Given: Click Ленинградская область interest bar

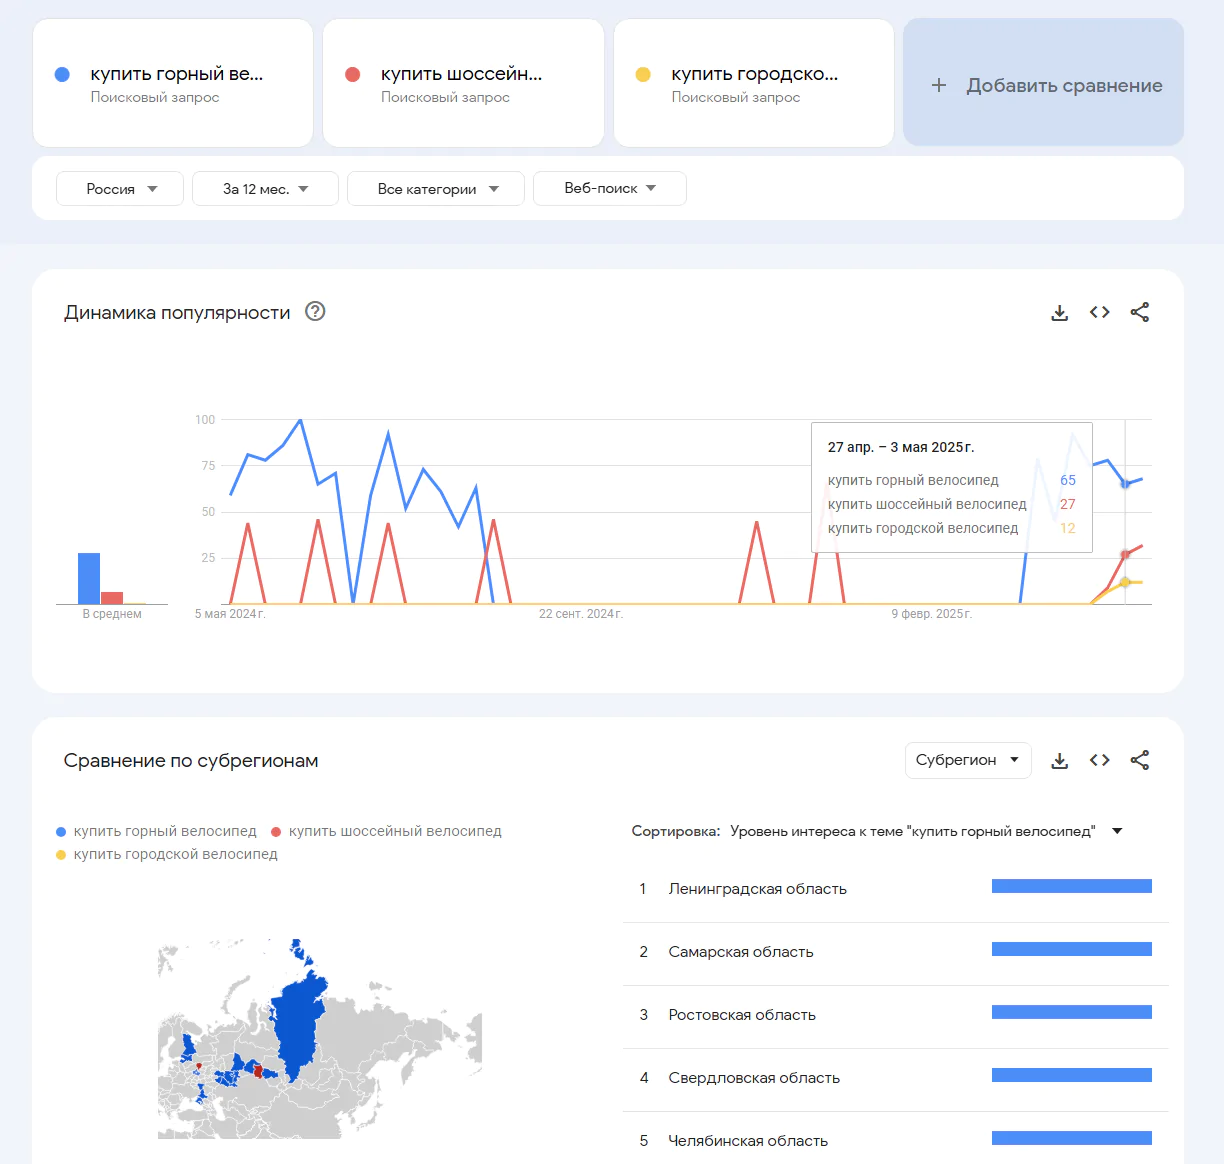Looking at the screenshot, I should 1072,886.
